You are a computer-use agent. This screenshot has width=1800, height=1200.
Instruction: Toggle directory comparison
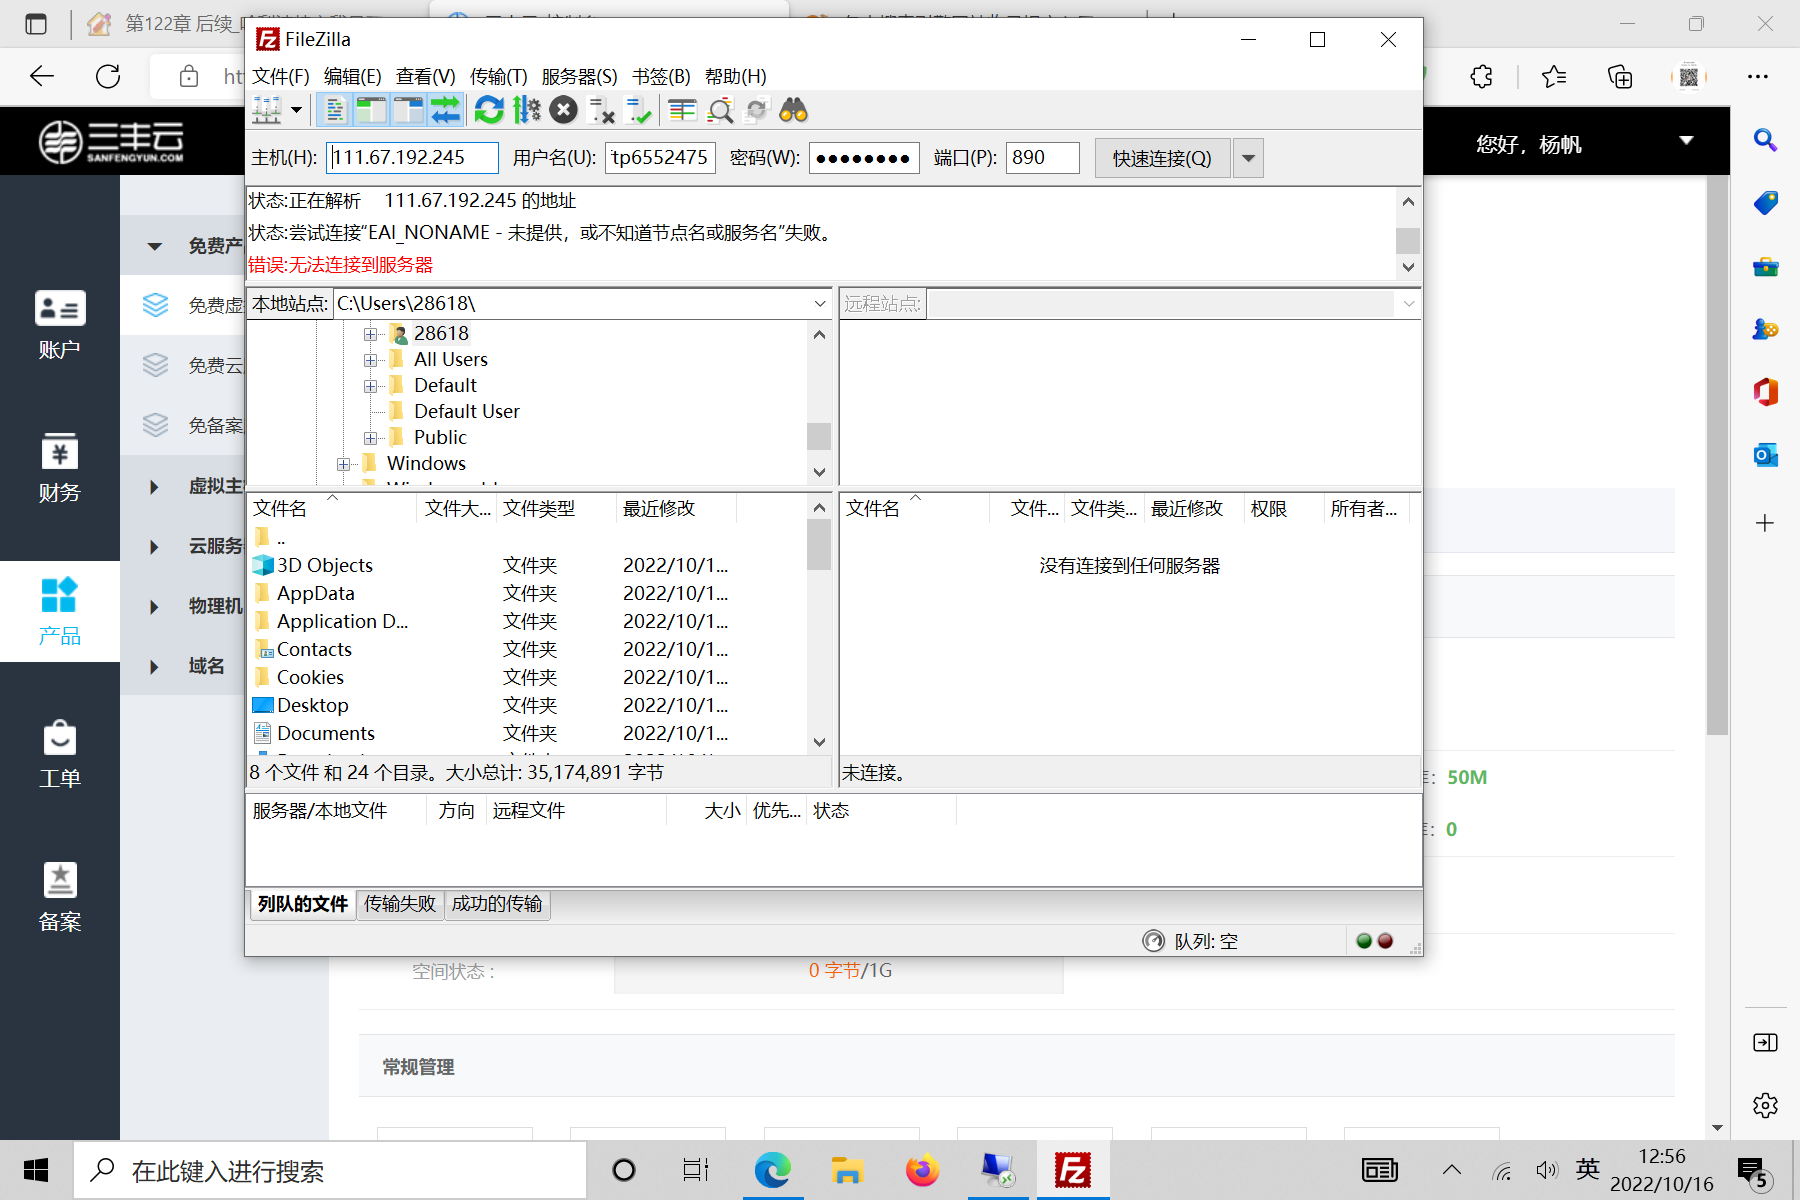coord(720,110)
